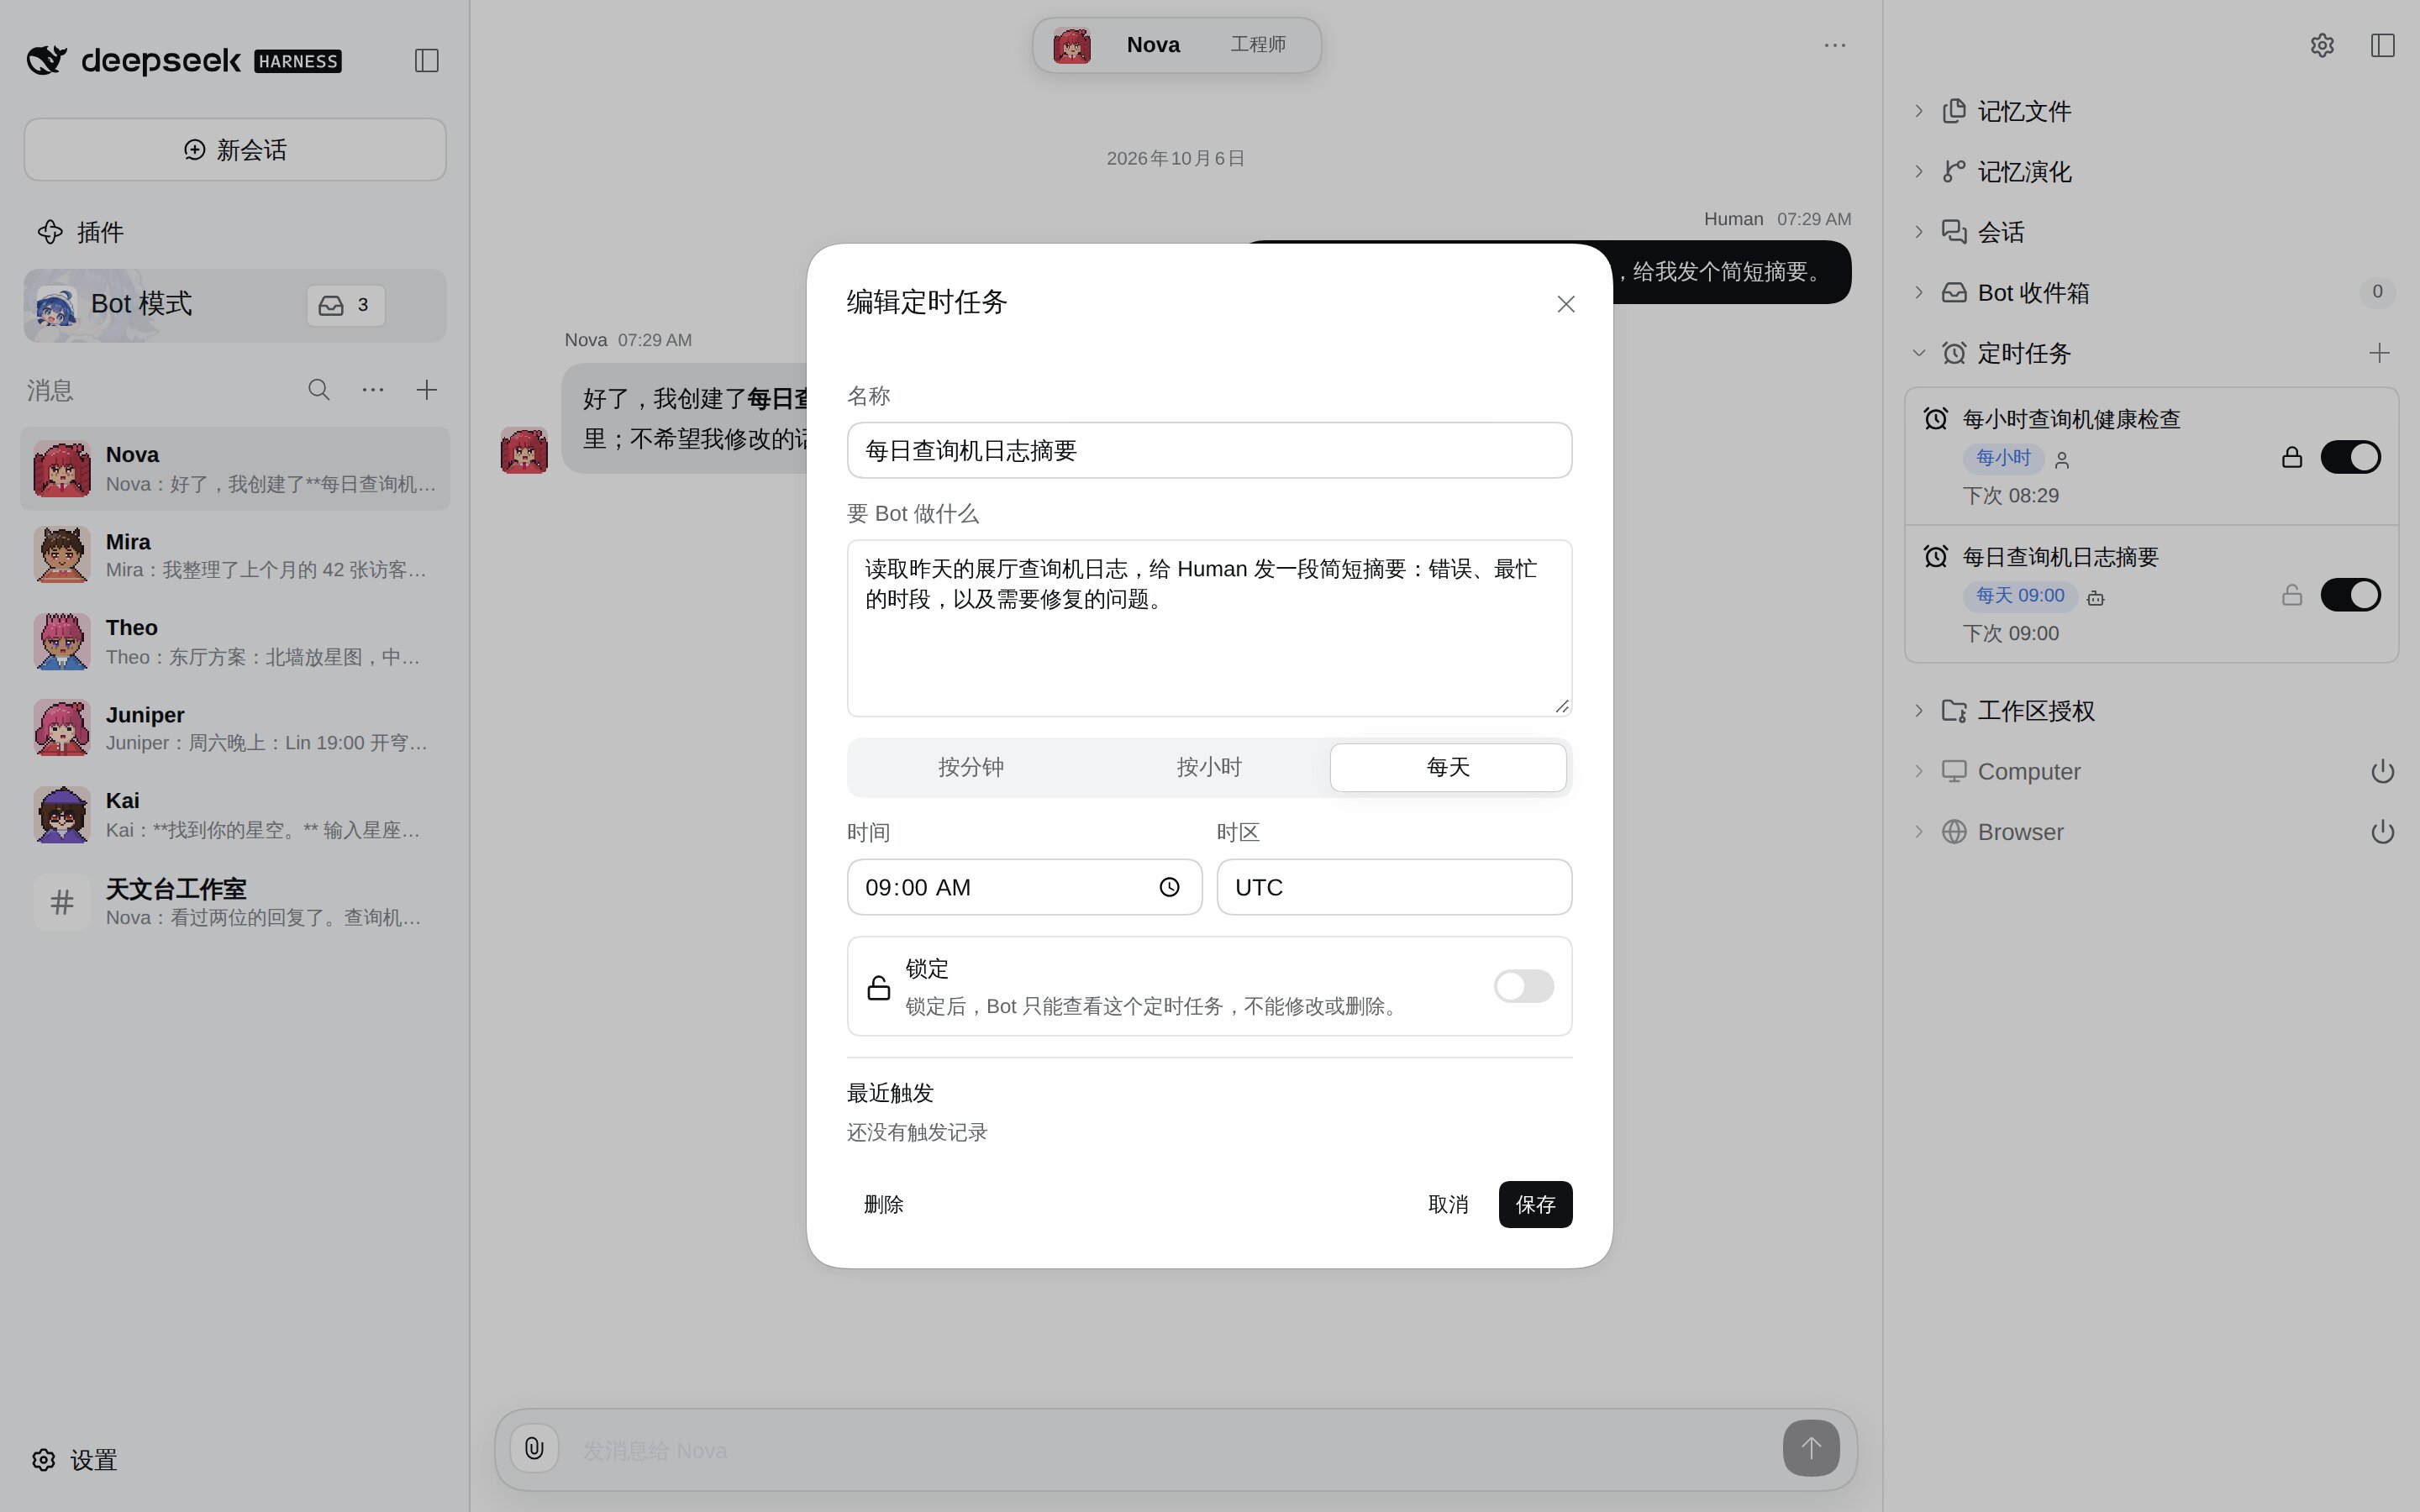Select 按分钟 schedule tab
The height and width of the screenshot is (1512, 2420).
(970, 767)
